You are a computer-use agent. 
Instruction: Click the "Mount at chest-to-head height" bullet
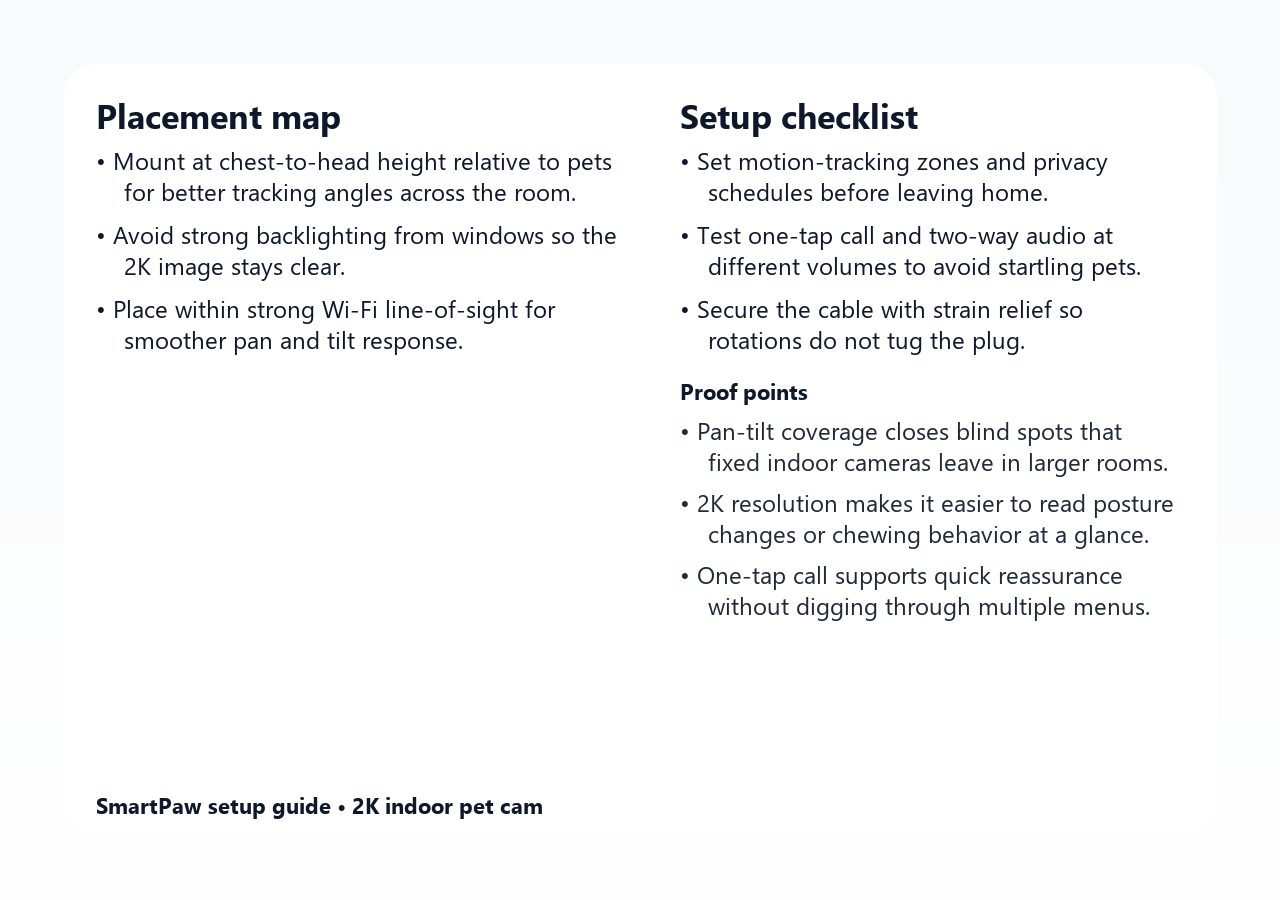362,162
